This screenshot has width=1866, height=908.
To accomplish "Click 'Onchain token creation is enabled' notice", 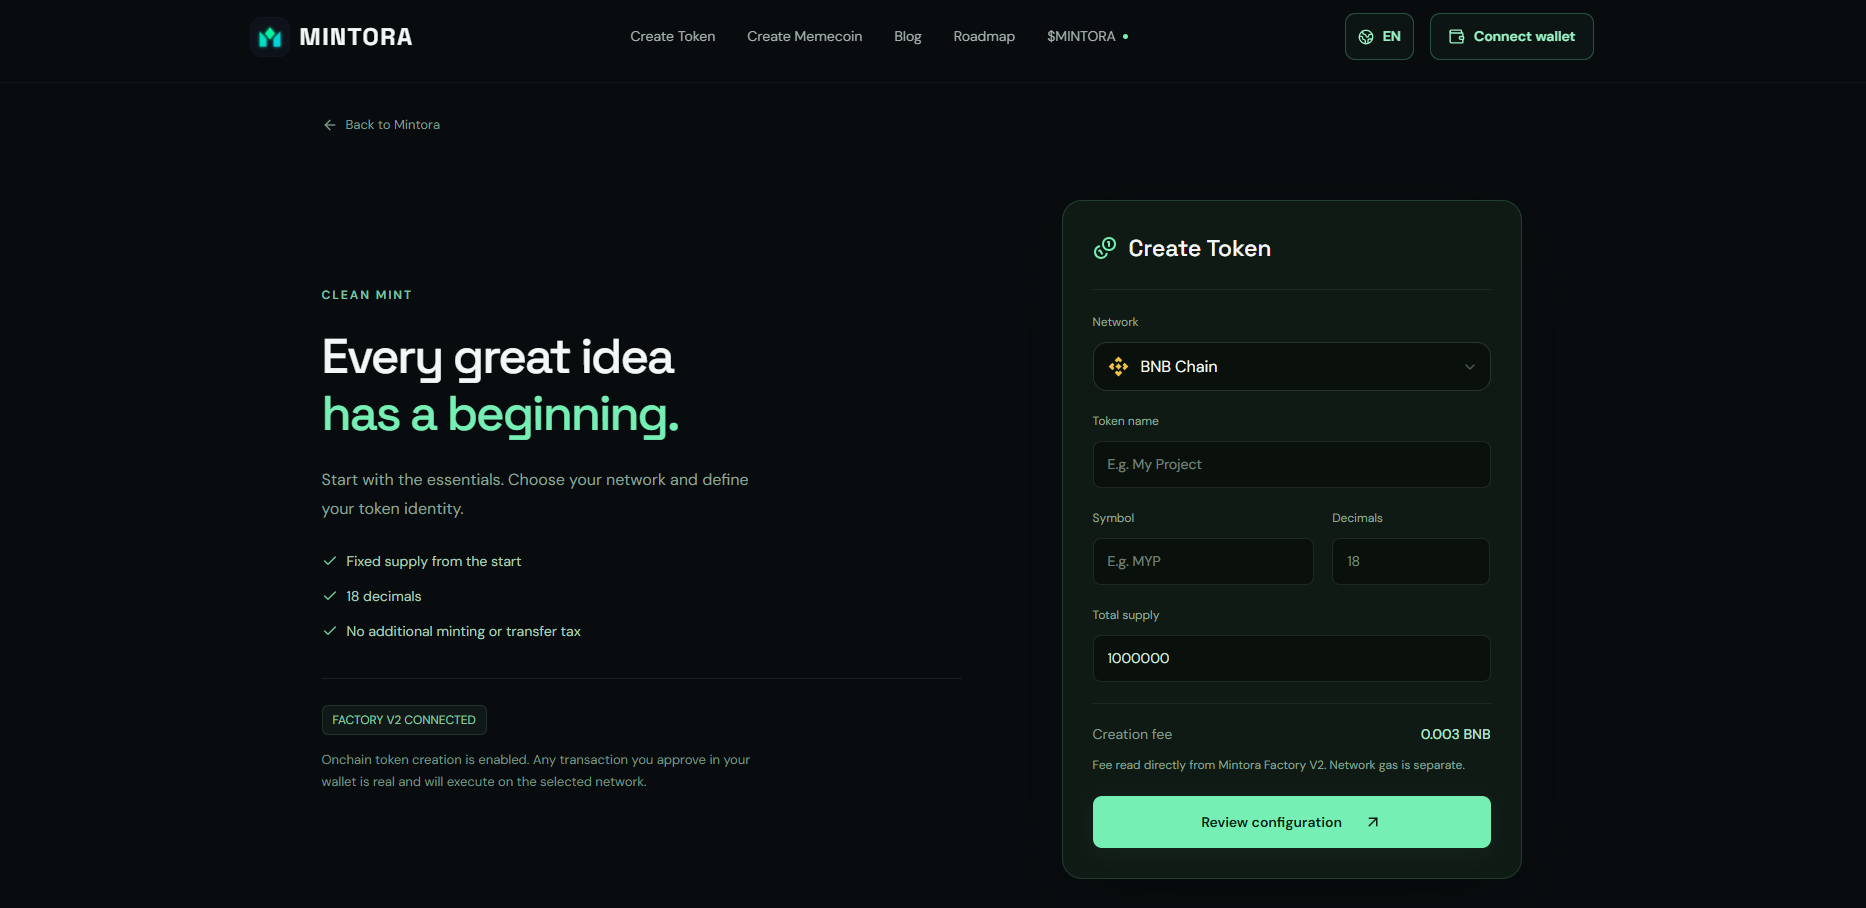I will tap(536, 771).
